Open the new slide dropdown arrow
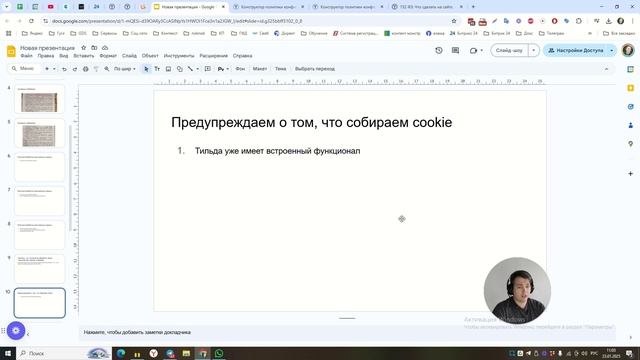 54,69
